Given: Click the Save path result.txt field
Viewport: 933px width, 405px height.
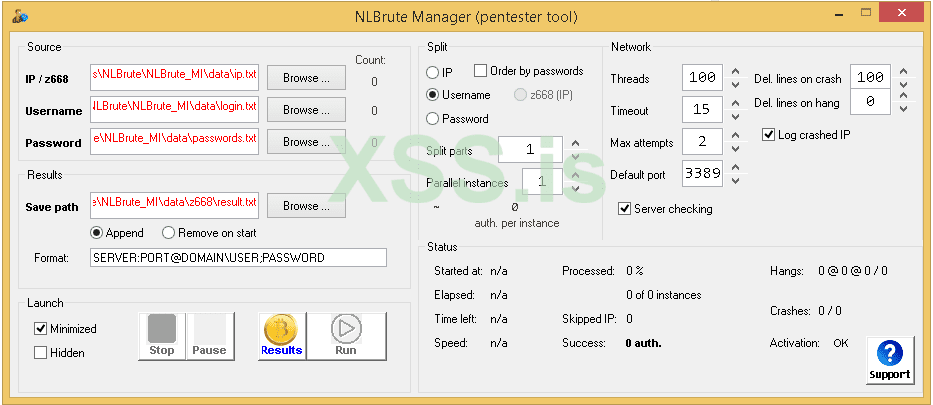Looking at the screenshot, I should click(x=174, y=205).
